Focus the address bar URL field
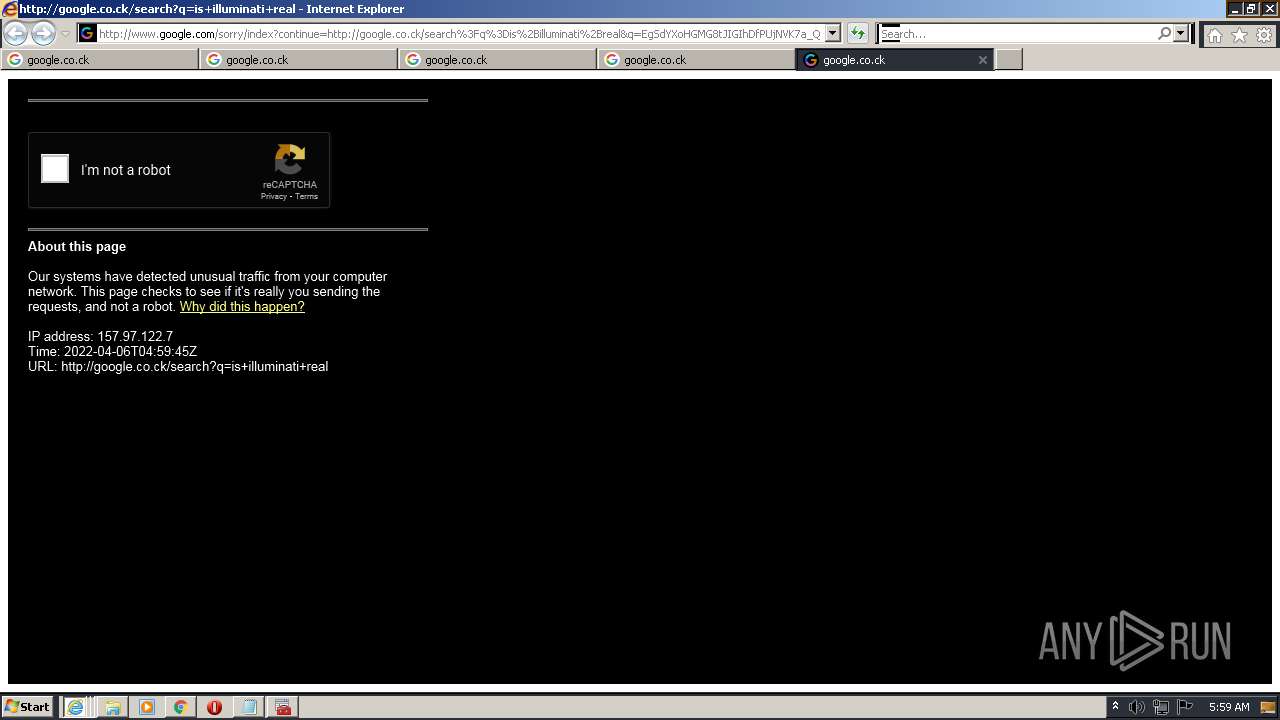The width and height of the screenshot is (1280, 720). tap(460, 33)
